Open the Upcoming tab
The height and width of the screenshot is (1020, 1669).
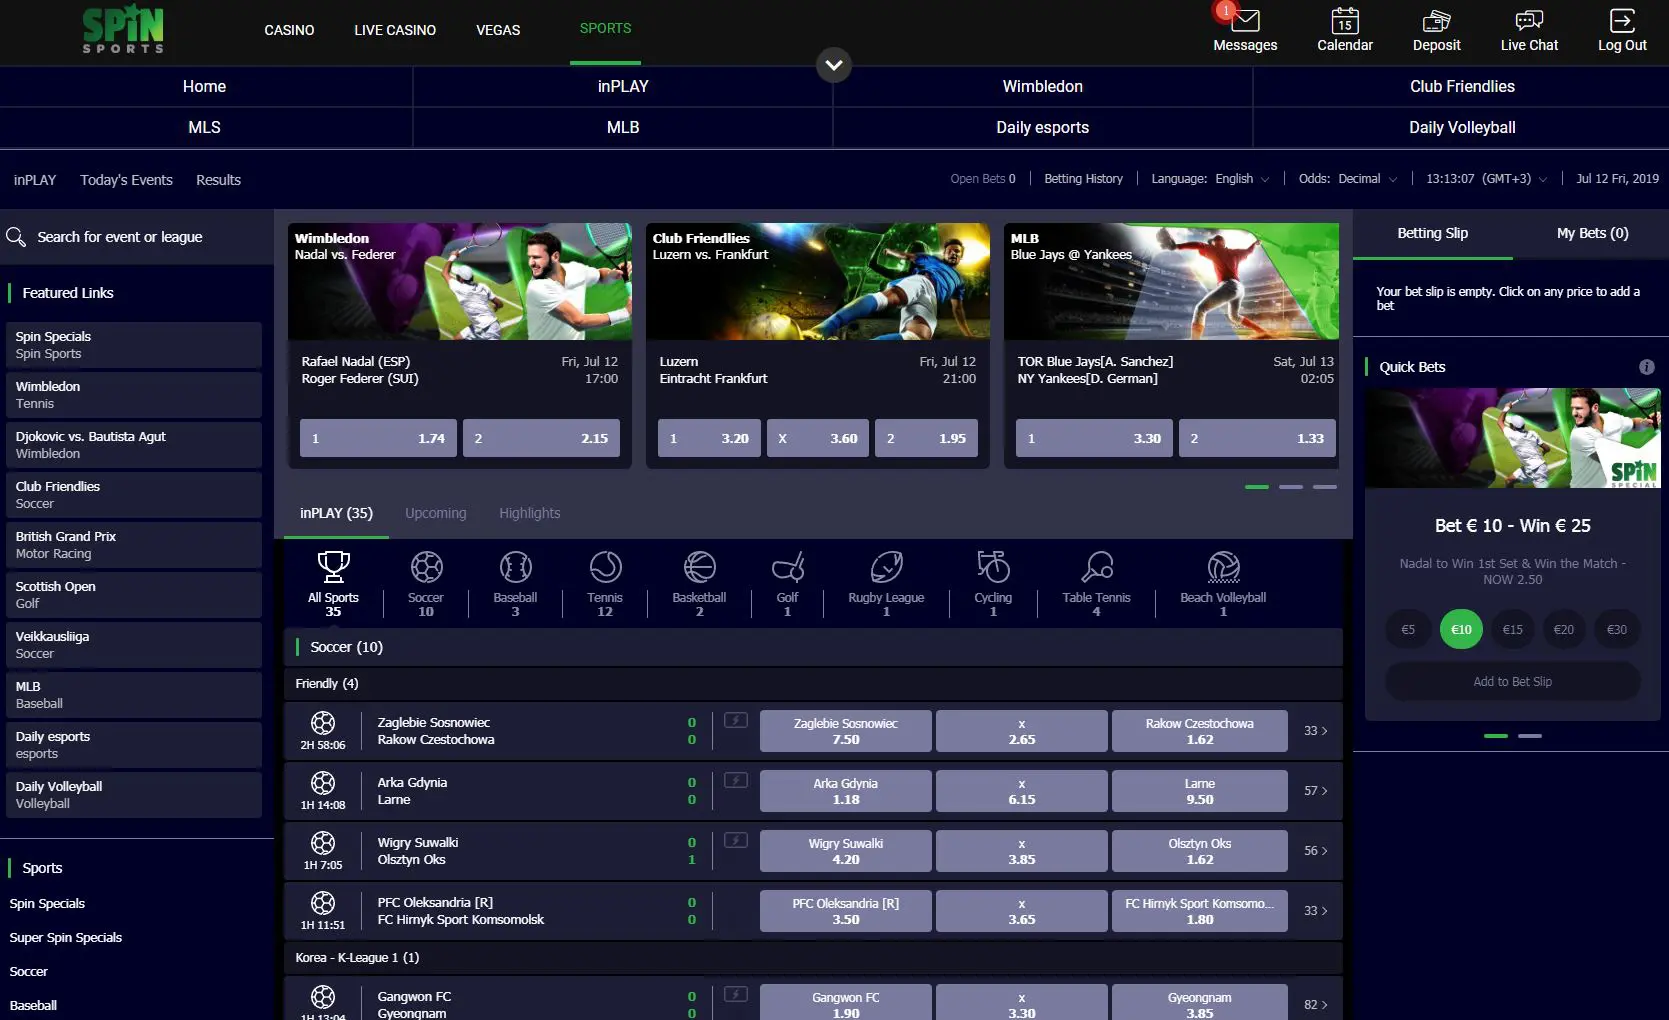[x=435, y=513]
